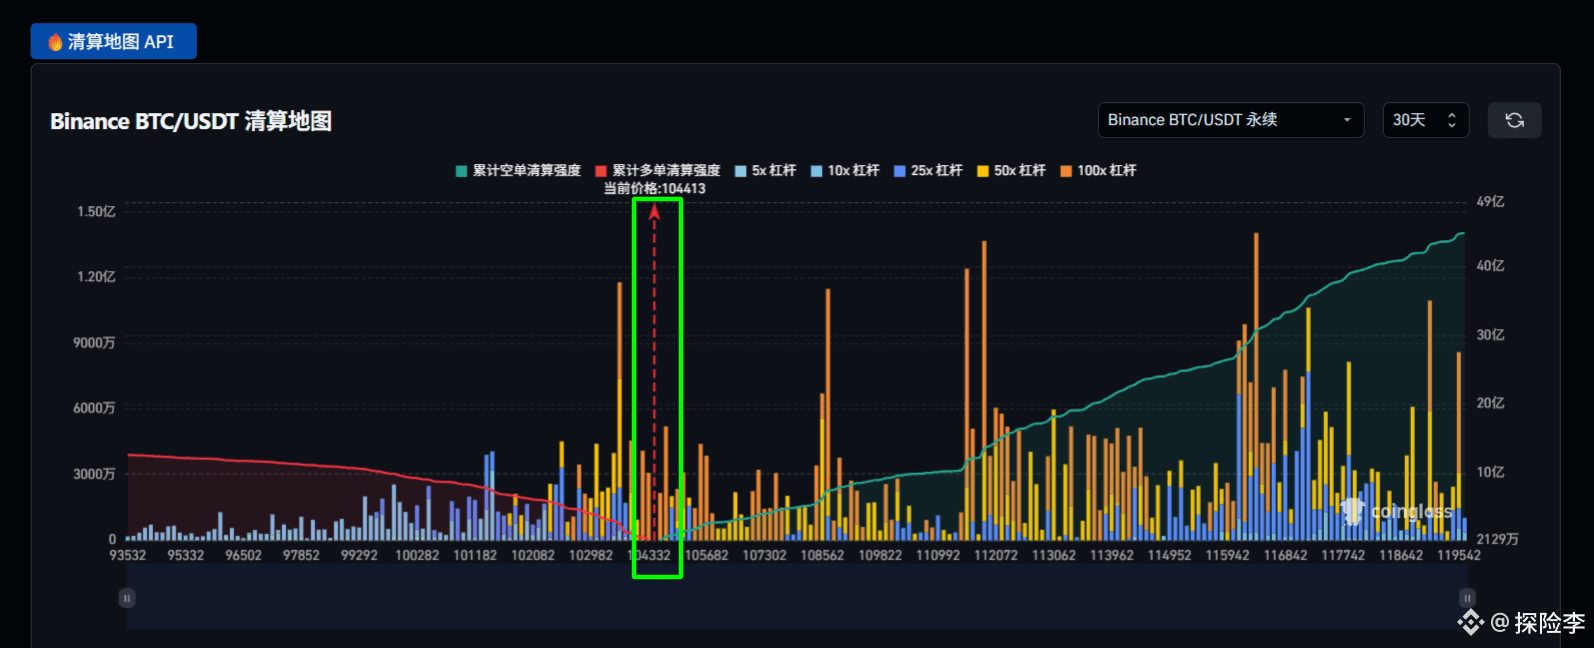Toggle 50x 杠杆 legend series
Viewport: 1594px width, 648px height.
click(1011, 171)
